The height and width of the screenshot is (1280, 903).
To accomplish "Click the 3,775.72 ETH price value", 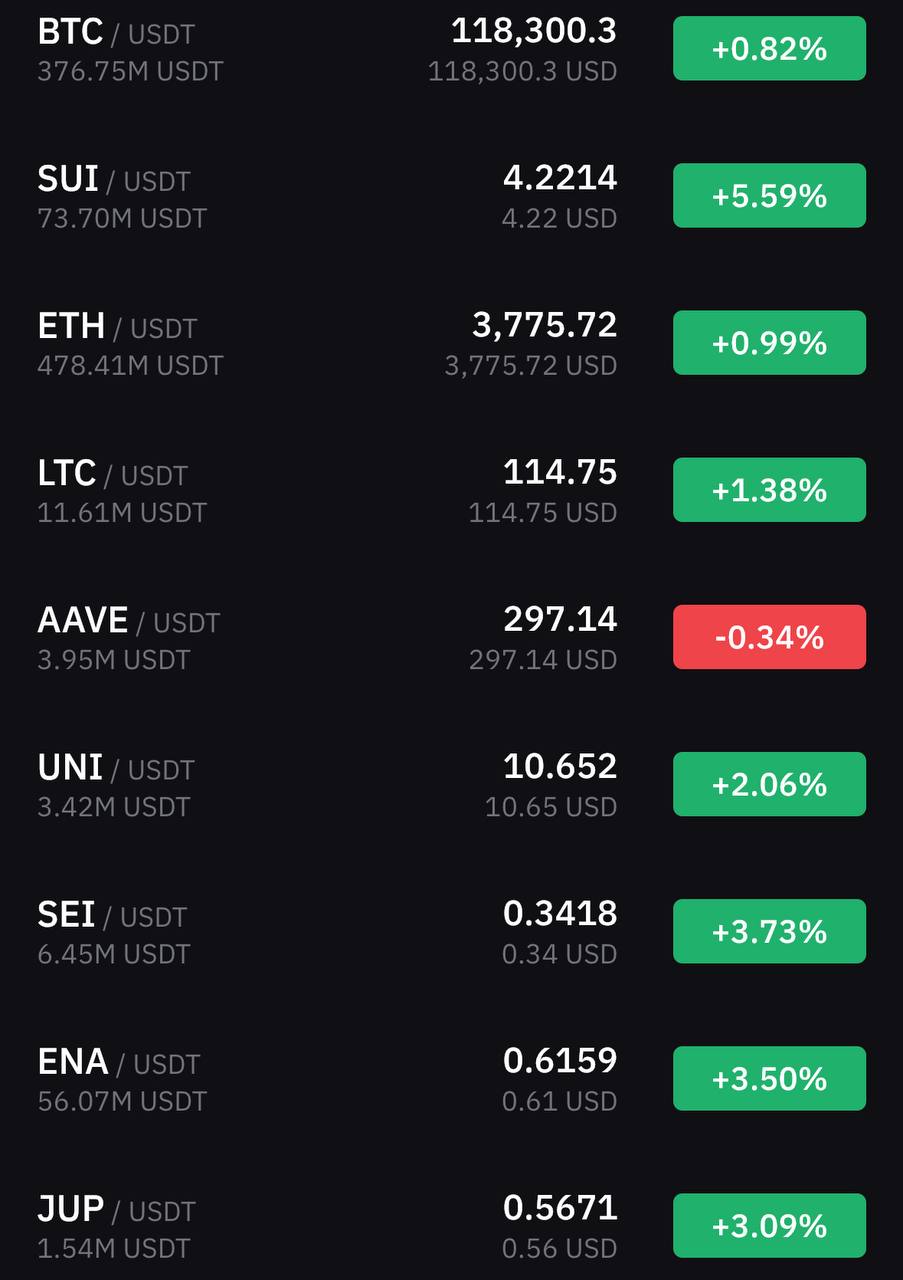I will [x=545, y=325].
